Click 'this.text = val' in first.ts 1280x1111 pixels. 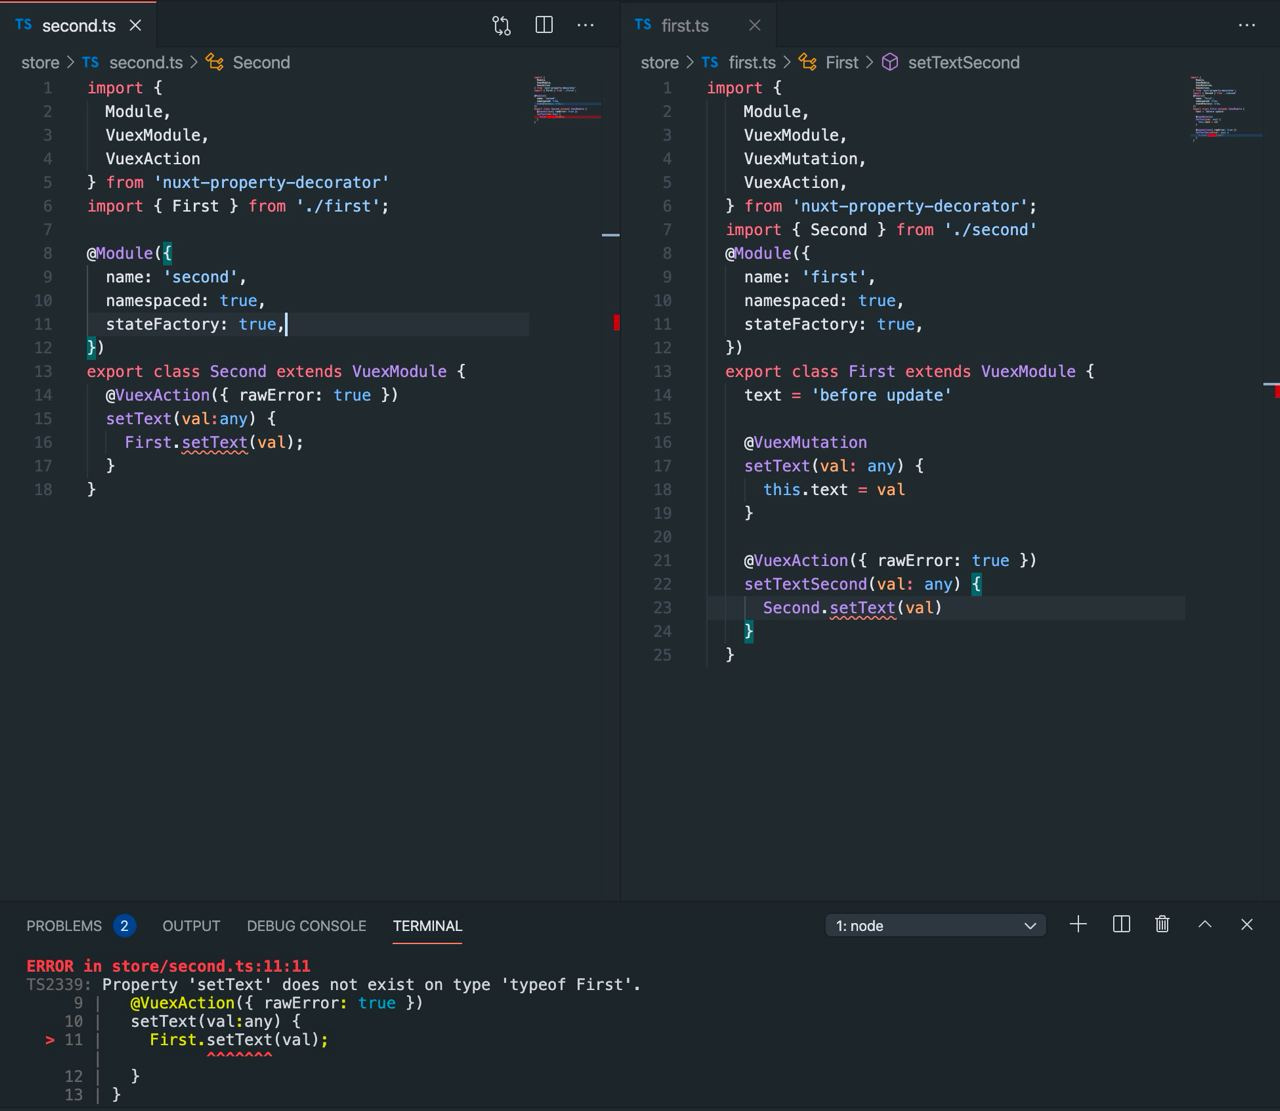tap(834, 489)
